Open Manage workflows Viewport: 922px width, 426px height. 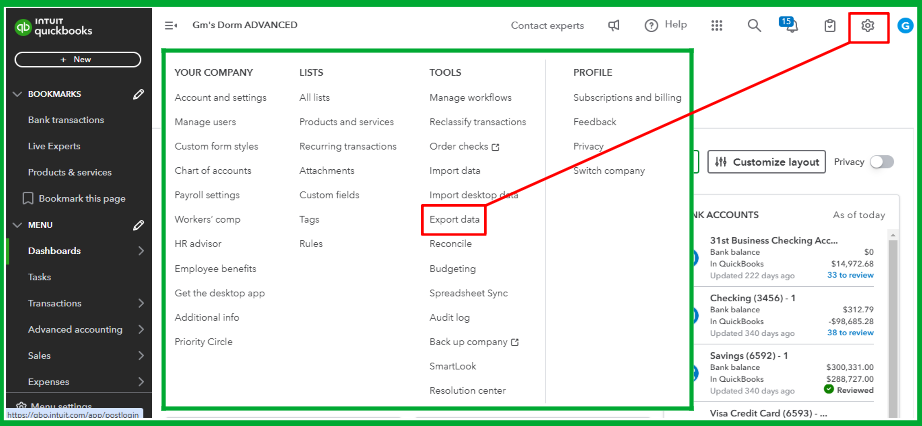[x=470, y=98]
